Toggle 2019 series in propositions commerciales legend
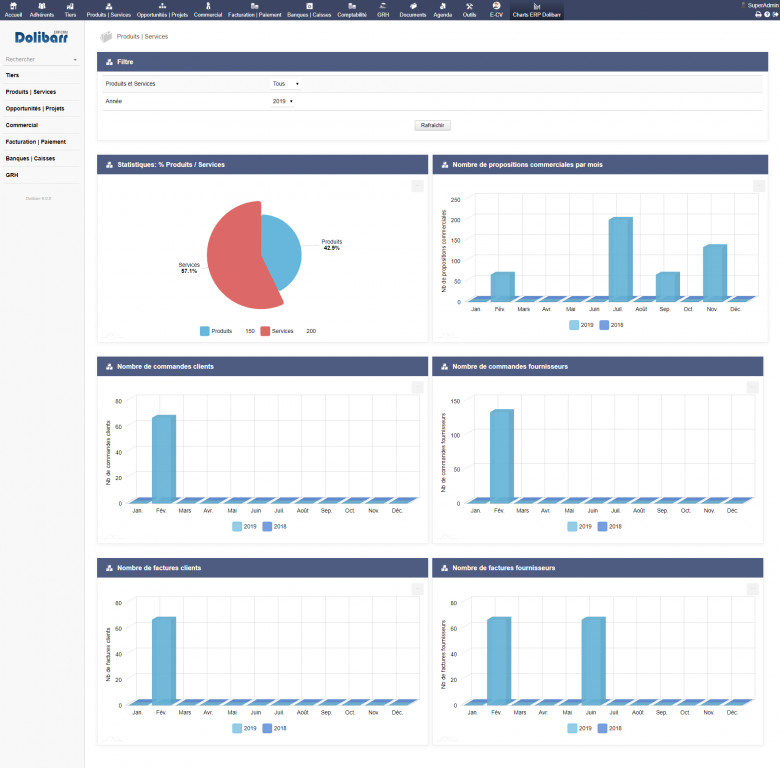This screenshot has height=768, width=780. pyautogui.click(x=575, y=325)
